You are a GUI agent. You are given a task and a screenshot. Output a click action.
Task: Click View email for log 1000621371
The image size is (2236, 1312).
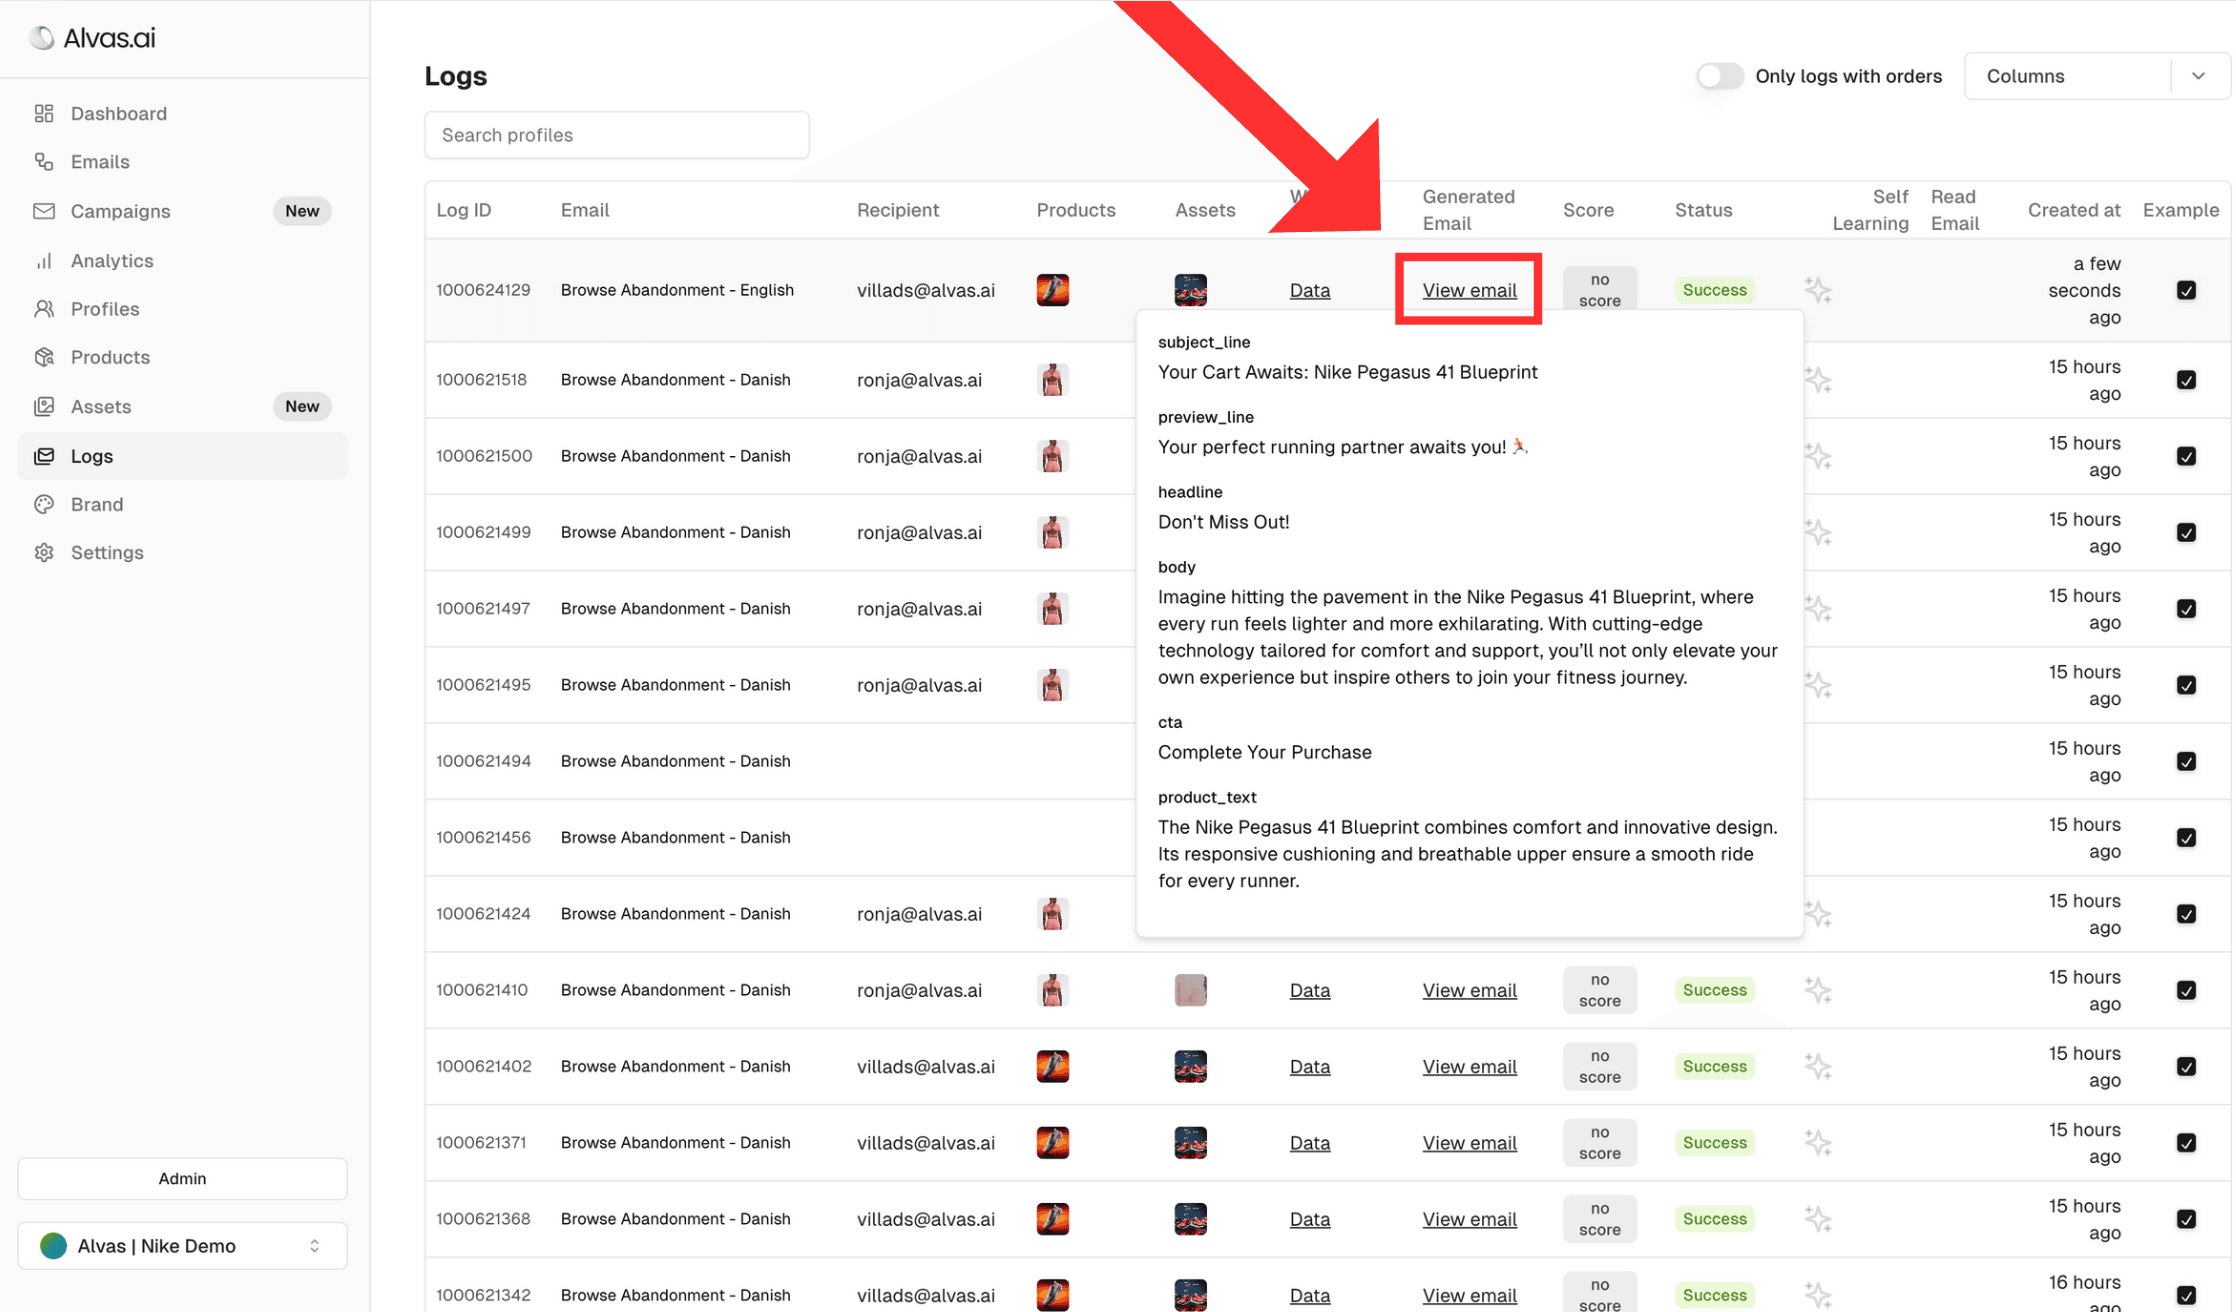point(1469,1143)
